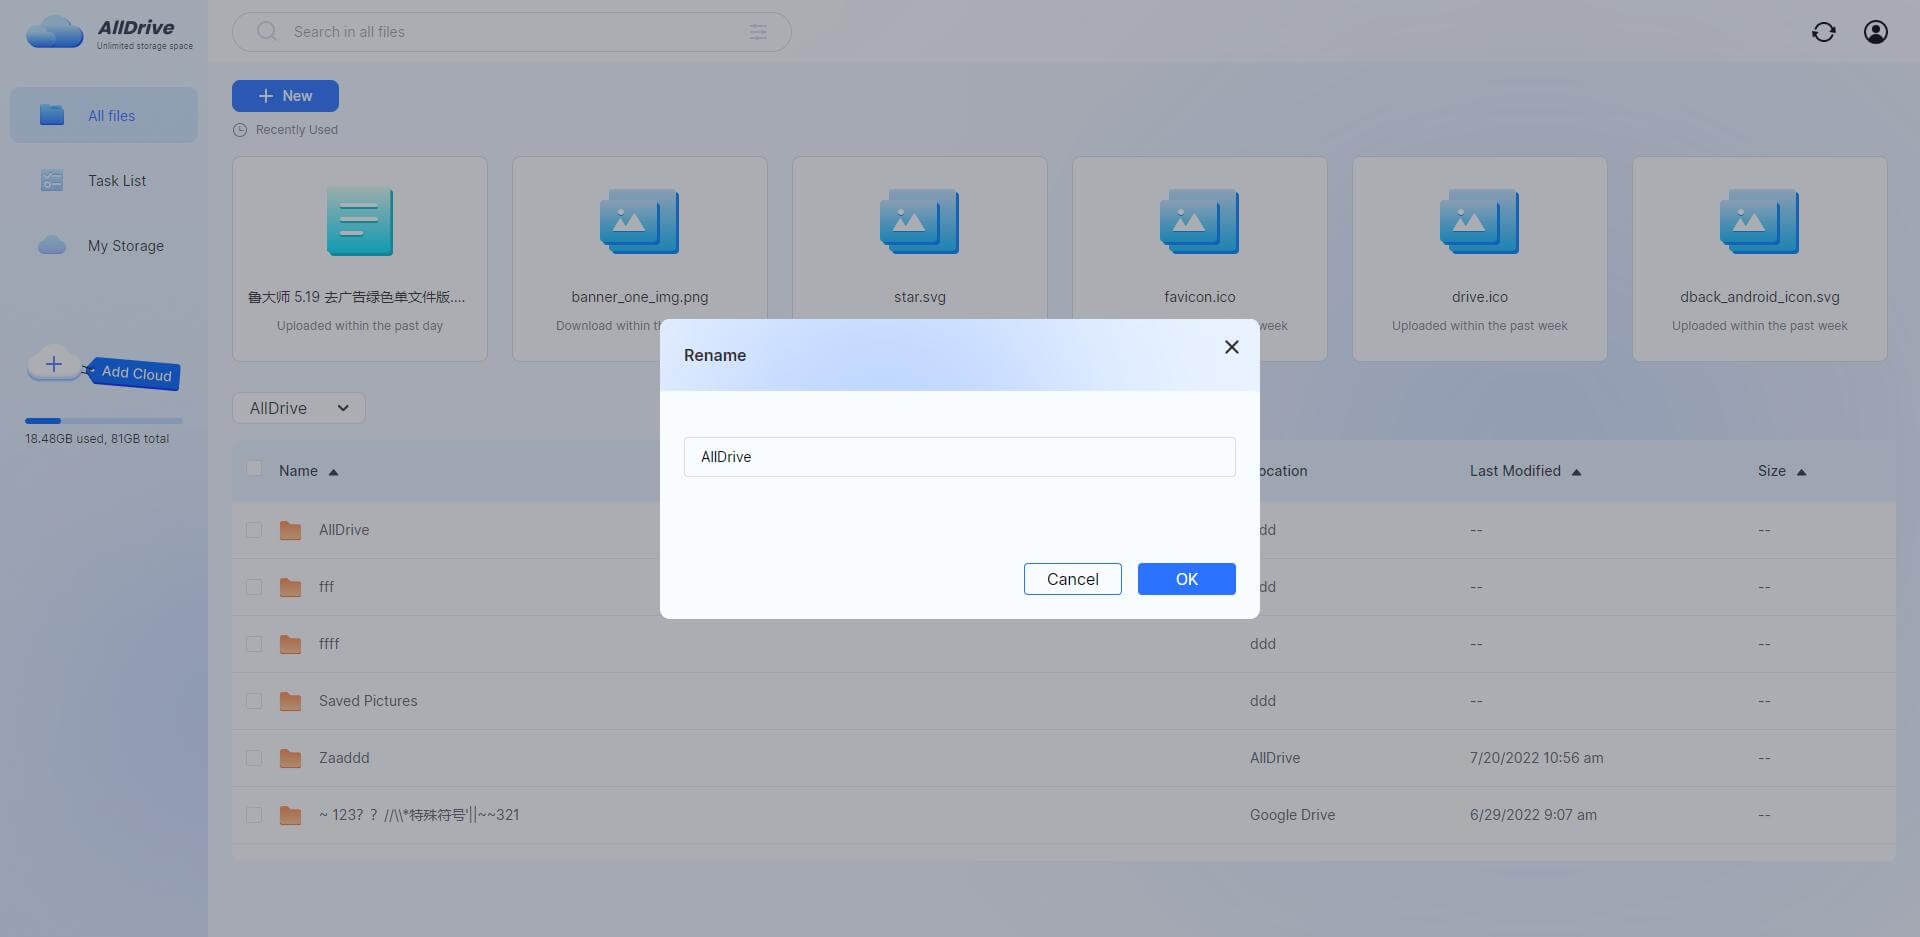Viewport: 1920px width, 937px height.
Task: Check the Saved Pictures row checkbox
Action: click(x=254, y=701)
